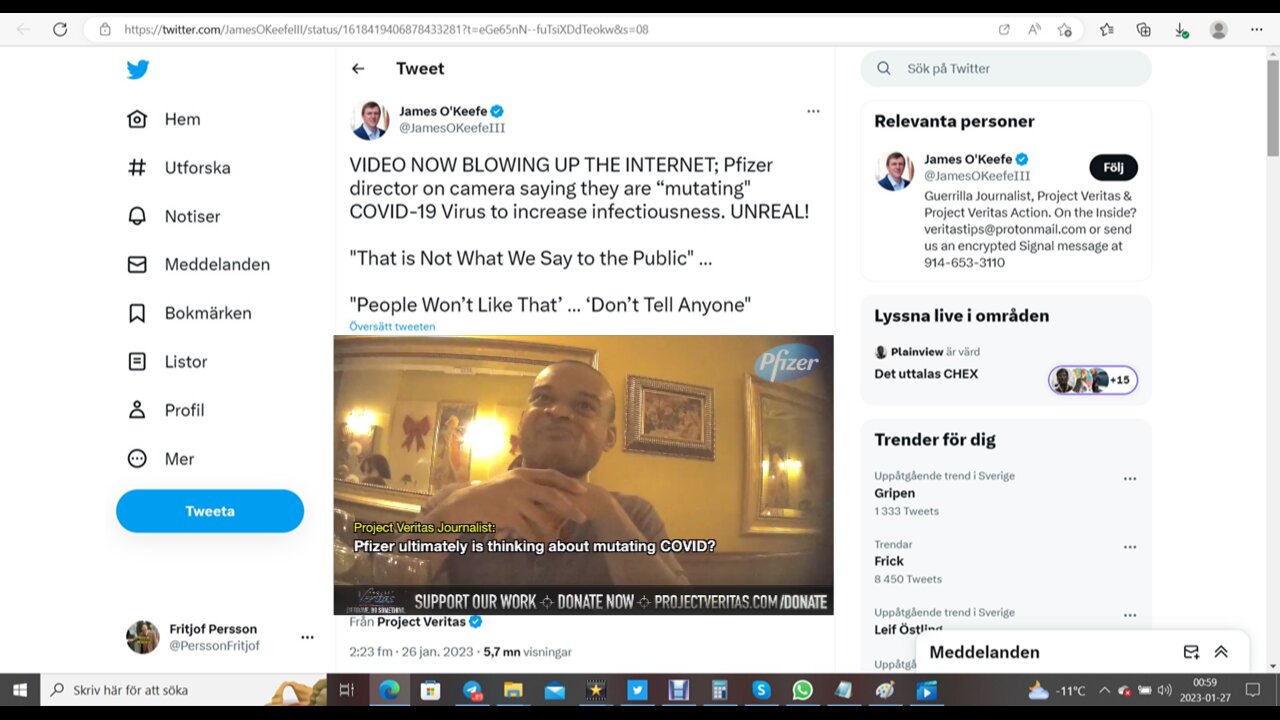Click the search magnifier icon
The image size is (1280, 720).
coord(884,69)
